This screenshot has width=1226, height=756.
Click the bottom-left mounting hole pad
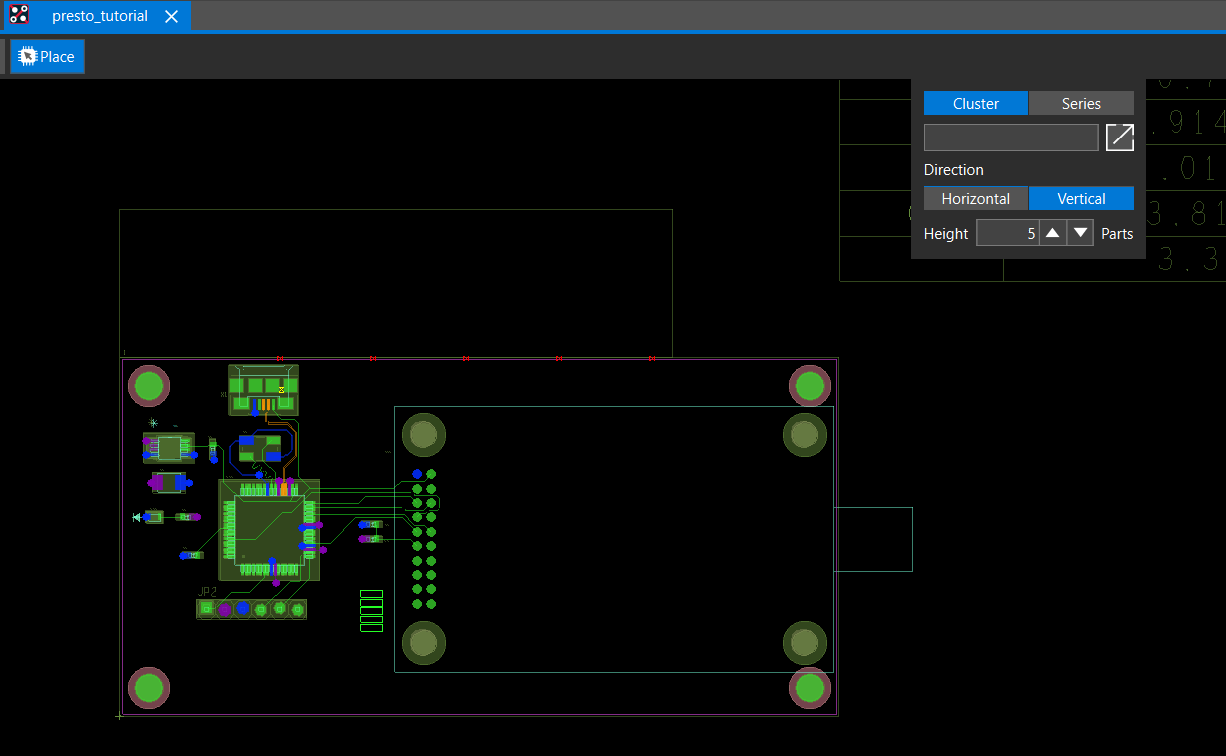[x=148, y=688]
